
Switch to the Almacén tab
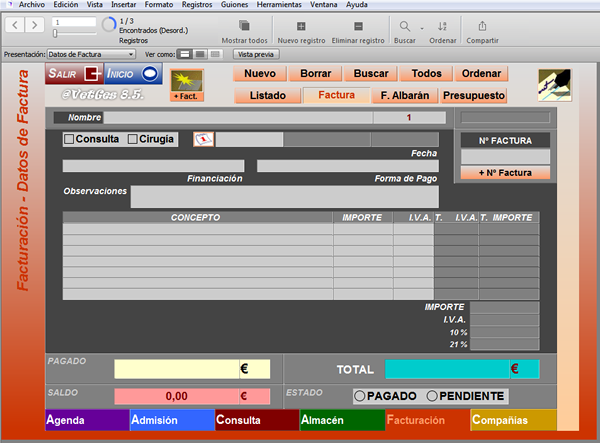[x=342, y=420]
